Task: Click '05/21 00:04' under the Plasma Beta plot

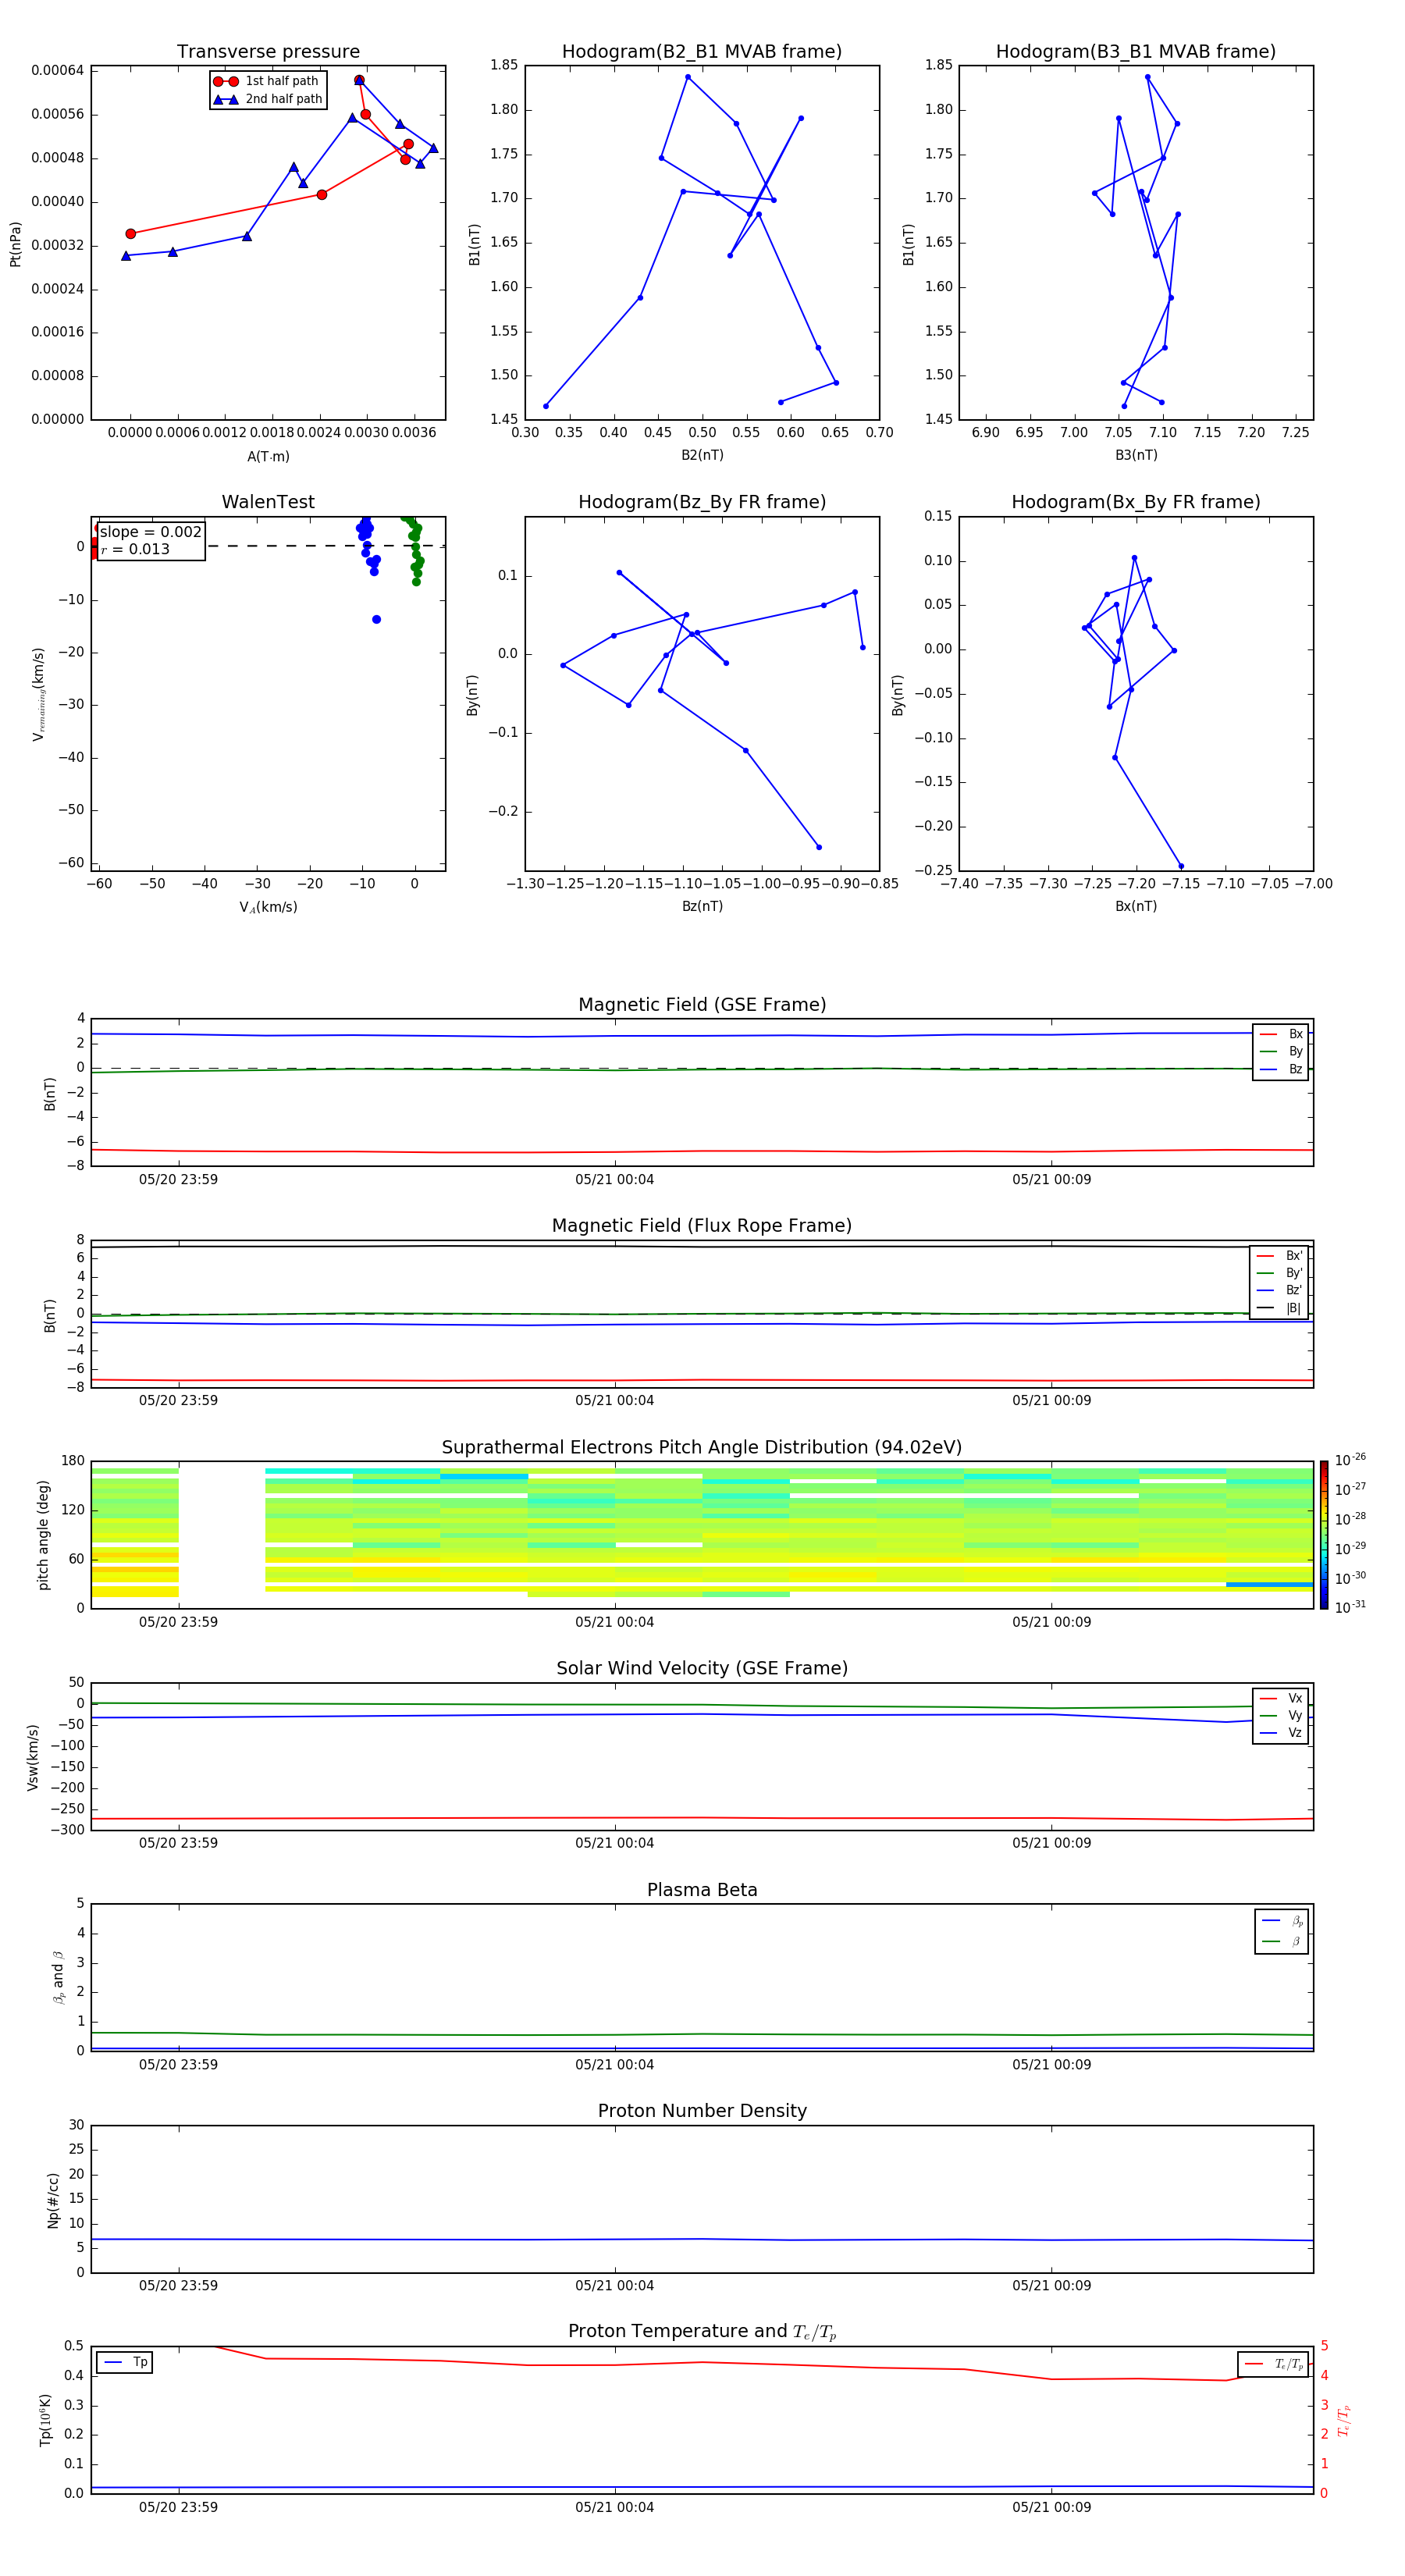Action: click(x=614, y=2065)
